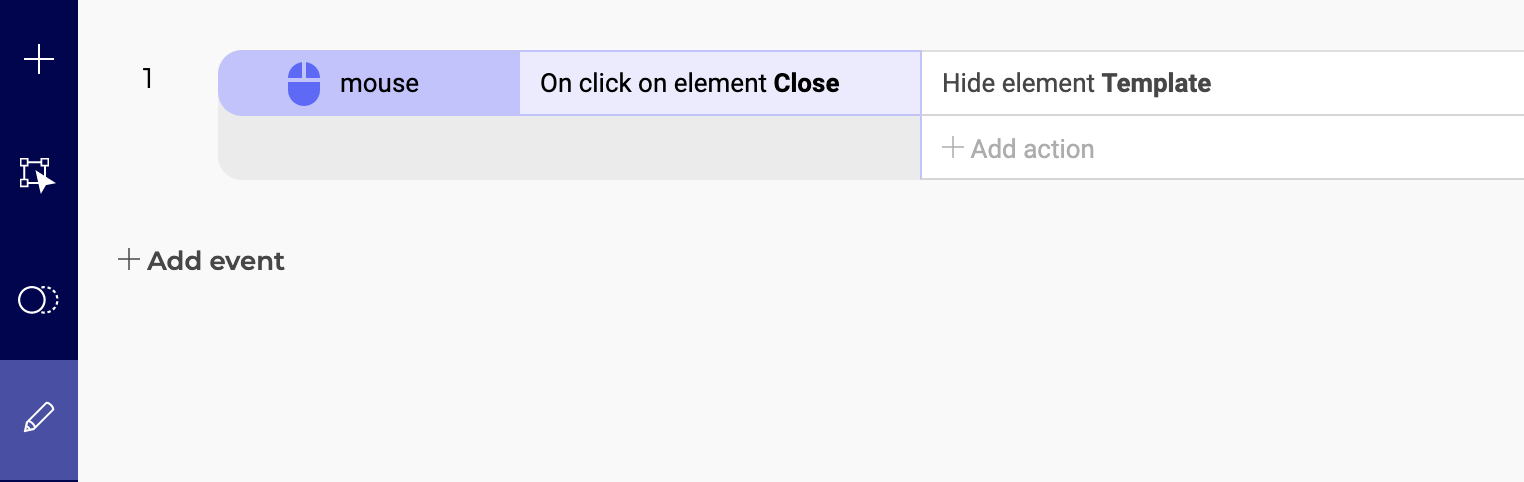Click the Add event text label
The image size is (1524, 482).
pos(216,261)
